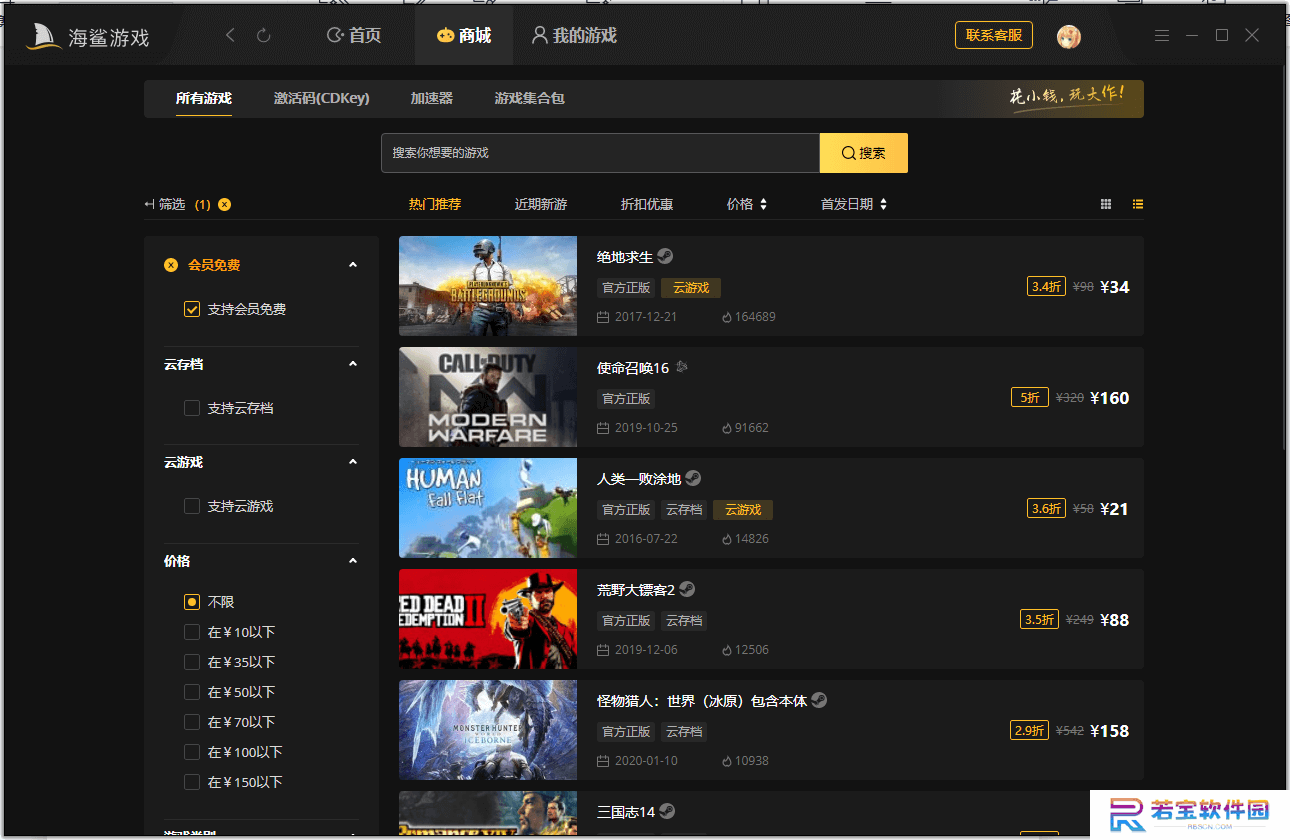Screen dimensions: 1290x840
Task: Sort by 价格 with arrows
Action: pyautogui.click(x=747, y=204)
